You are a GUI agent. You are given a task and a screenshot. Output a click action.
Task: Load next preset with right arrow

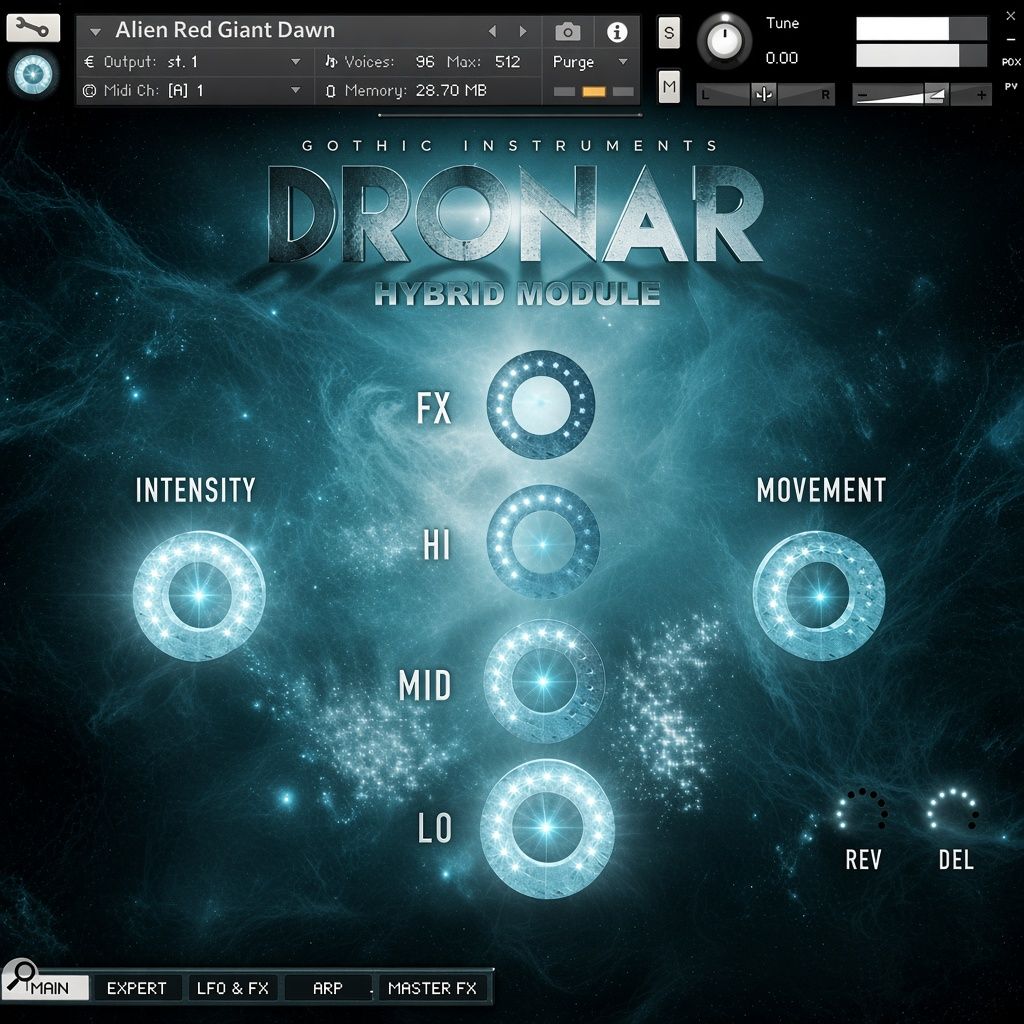(x=522, y=31)
